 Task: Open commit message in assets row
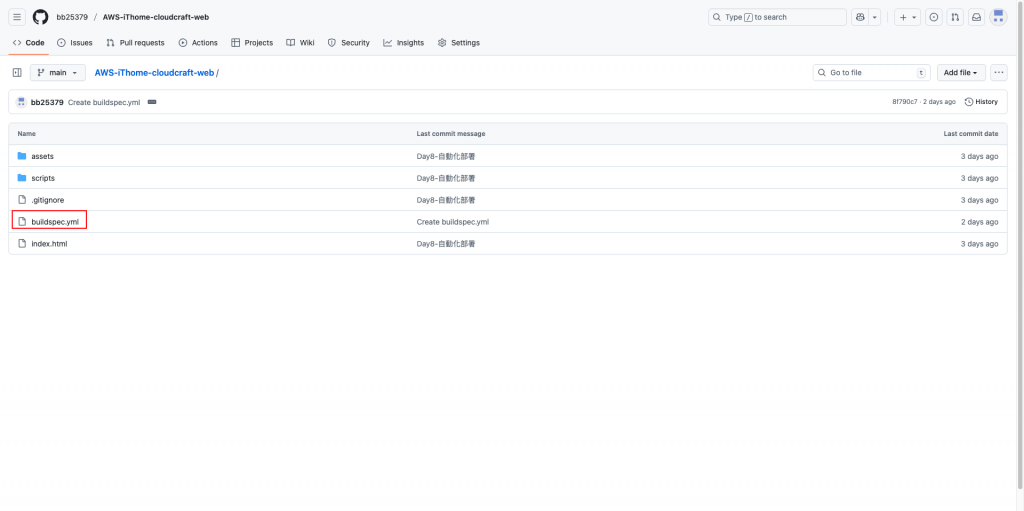(445, 156)
